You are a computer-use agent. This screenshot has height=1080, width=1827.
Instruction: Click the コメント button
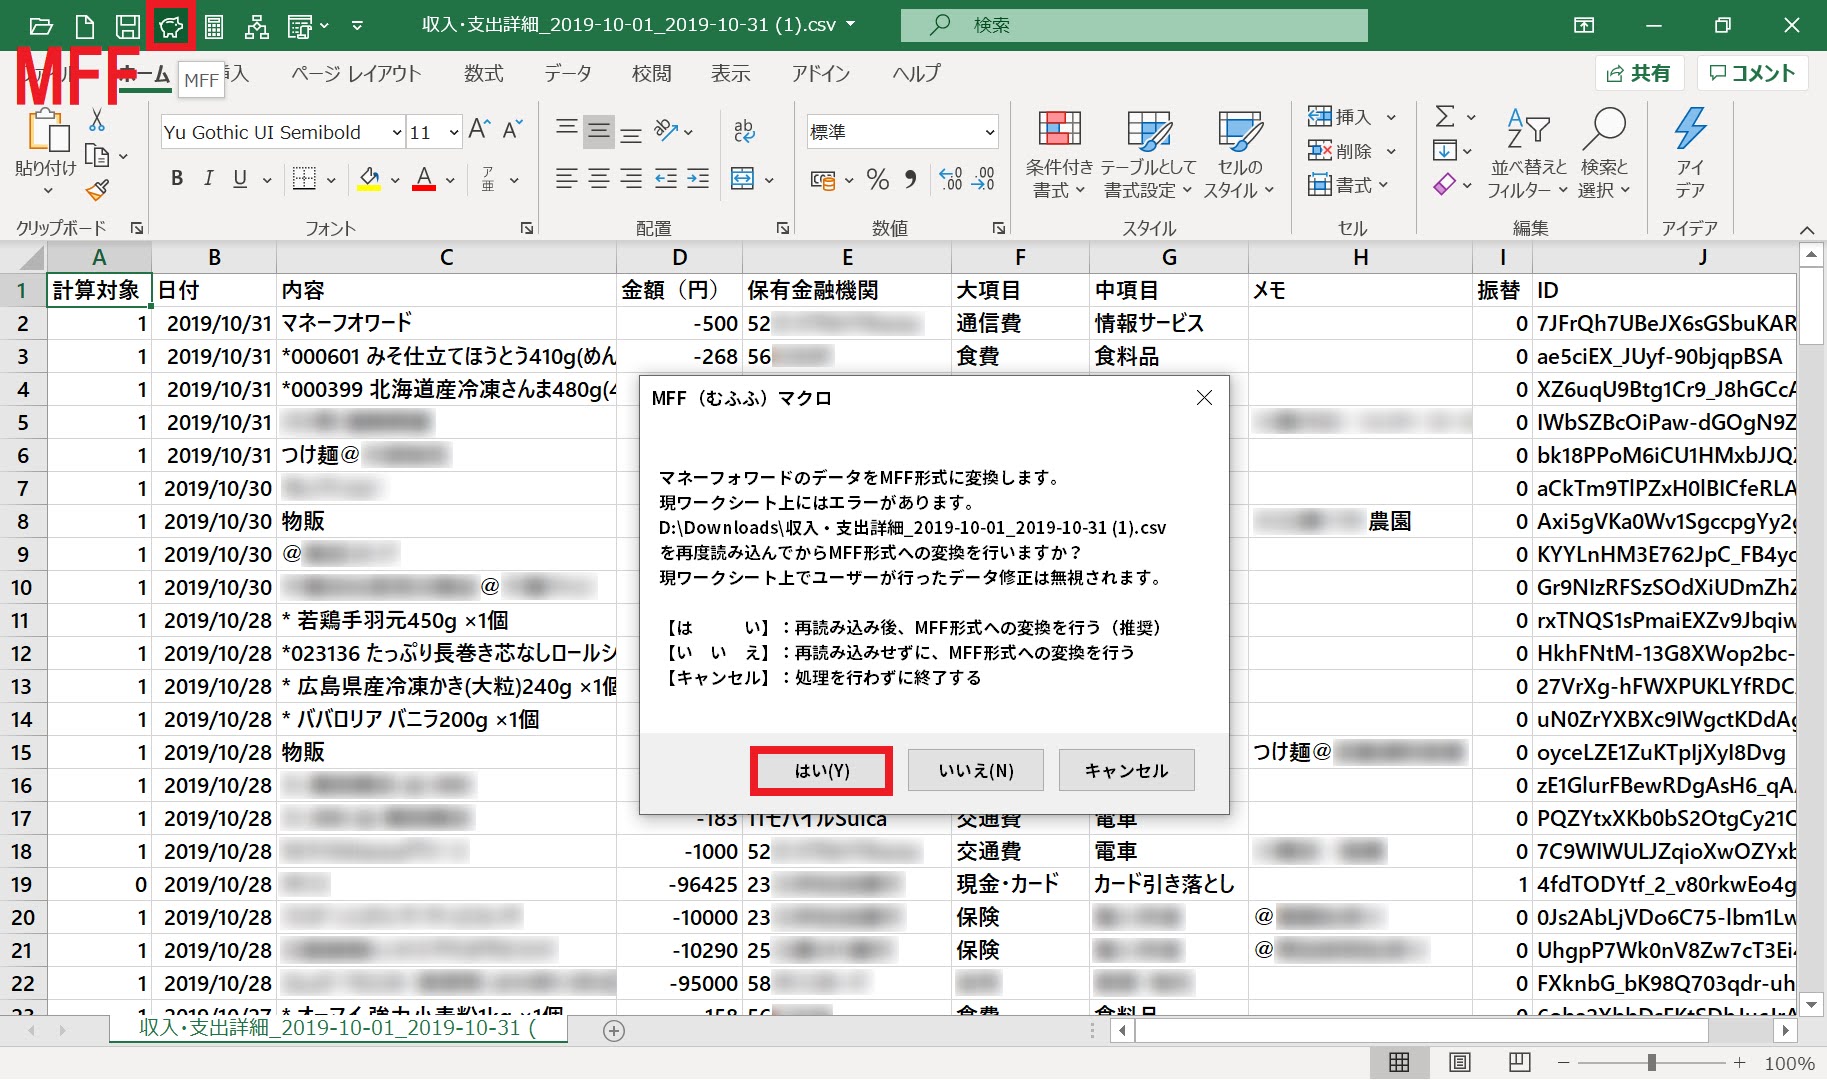pos(1752,73)
